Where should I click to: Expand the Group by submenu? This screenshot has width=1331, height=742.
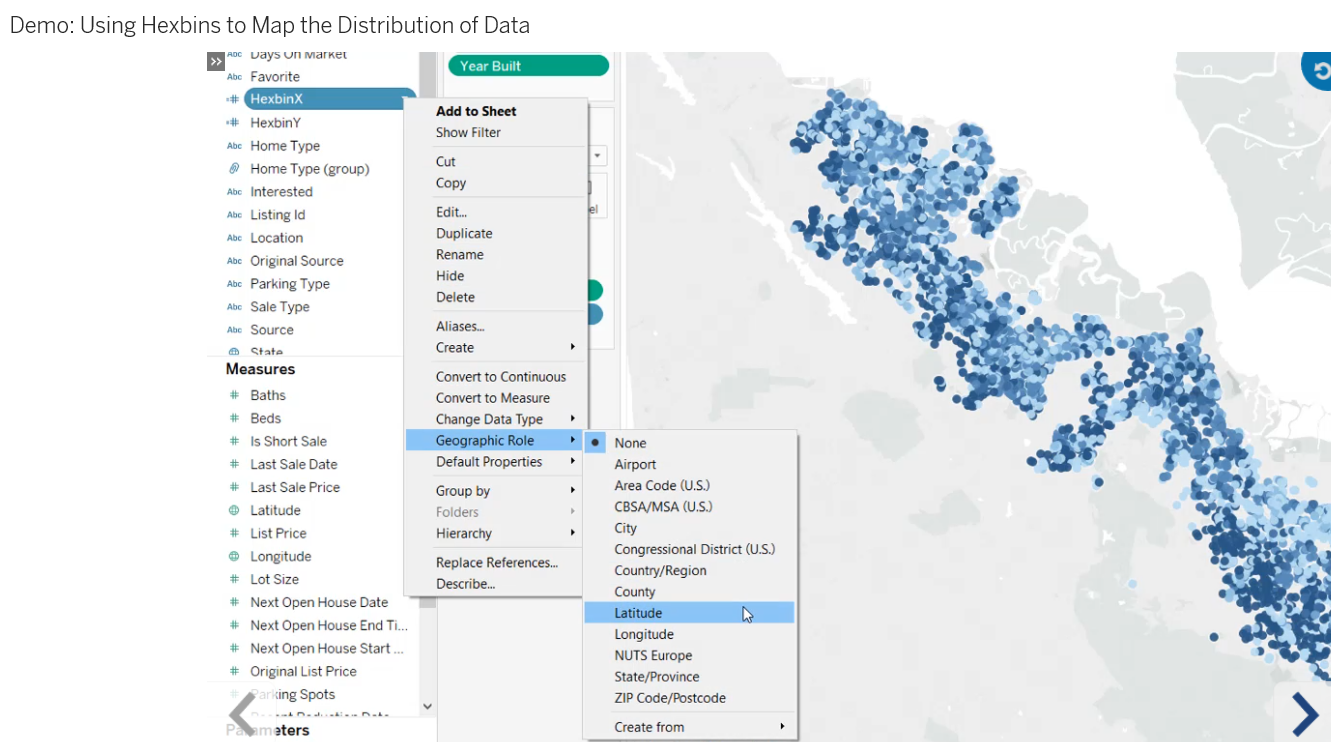tap(495, 491)
